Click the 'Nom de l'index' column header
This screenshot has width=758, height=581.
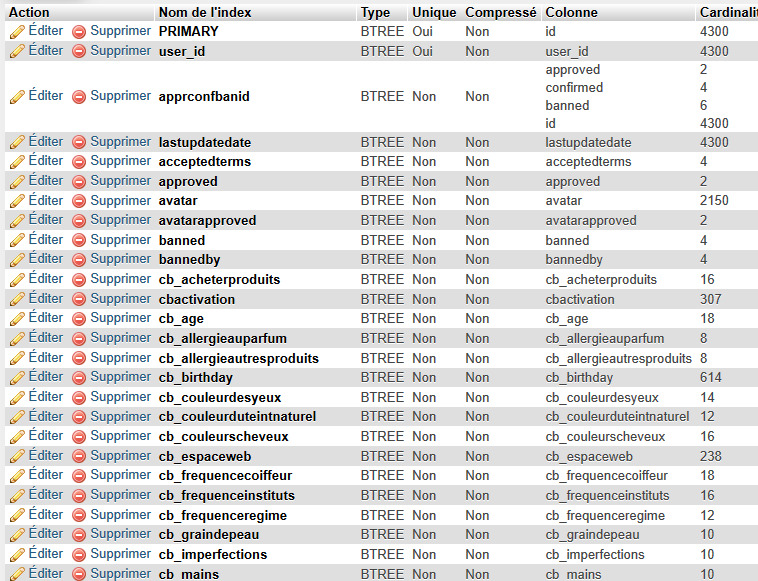(205, 13)
